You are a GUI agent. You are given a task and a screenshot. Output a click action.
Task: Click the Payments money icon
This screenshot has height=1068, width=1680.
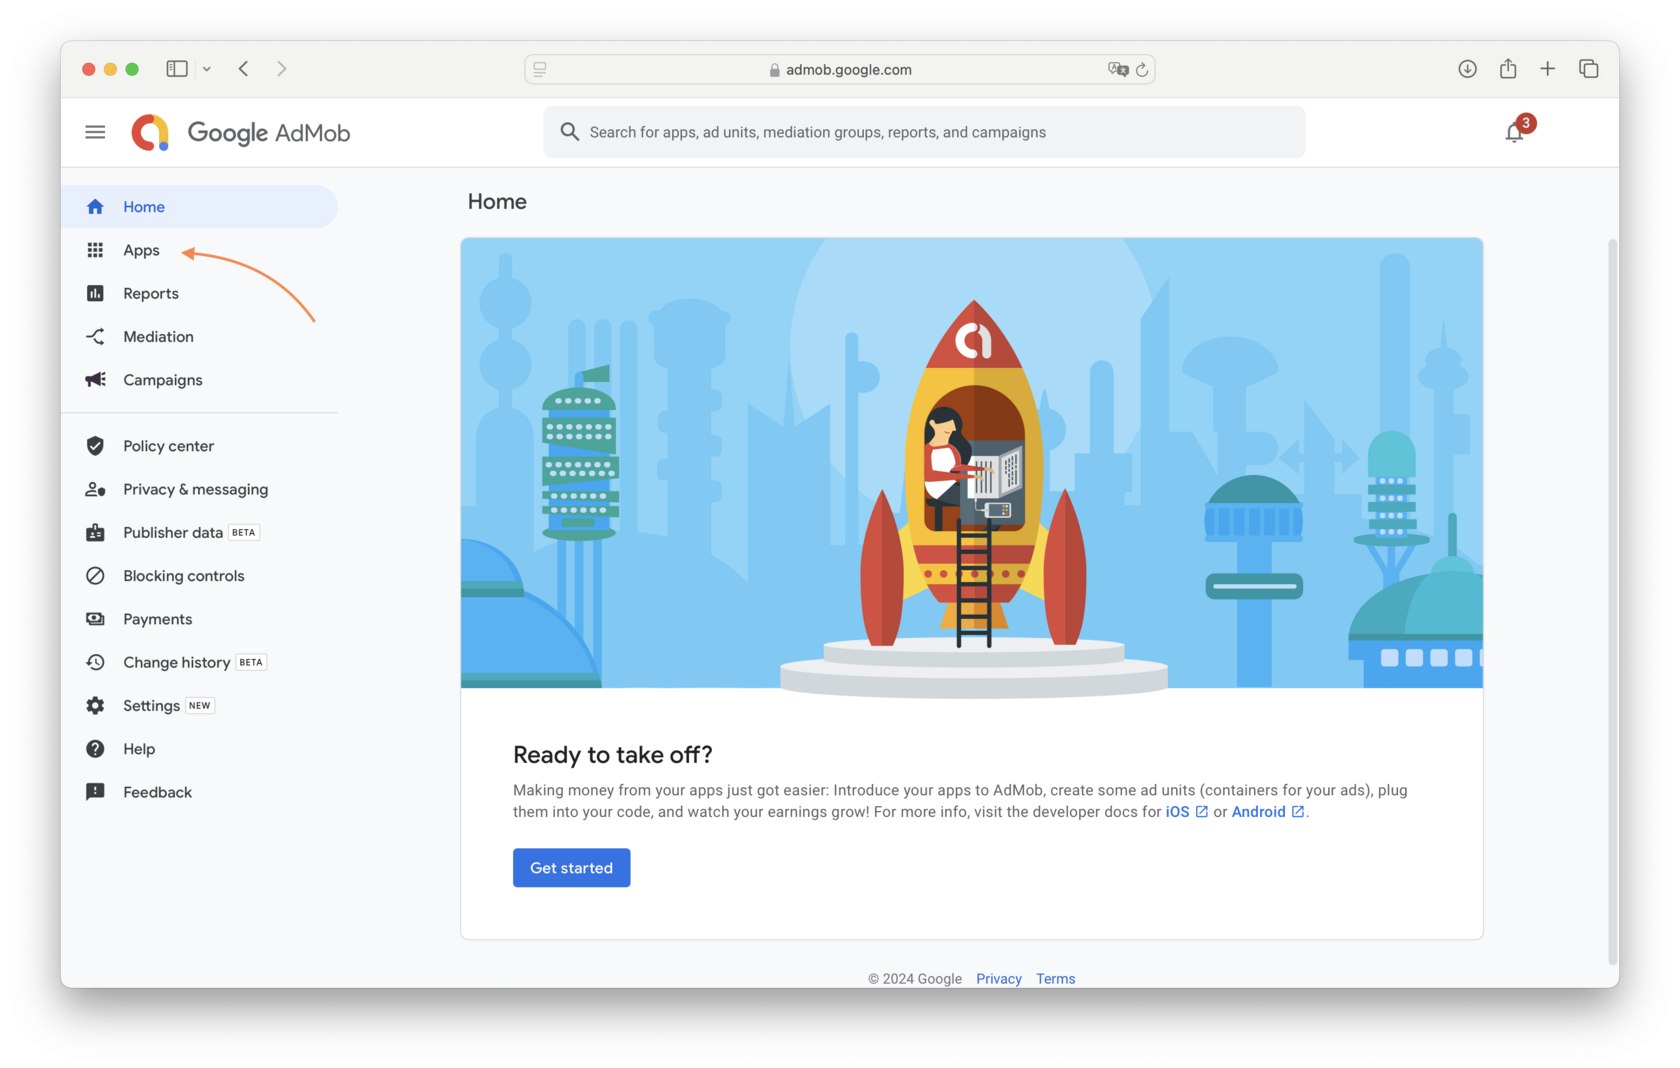[x=95, y=619]
